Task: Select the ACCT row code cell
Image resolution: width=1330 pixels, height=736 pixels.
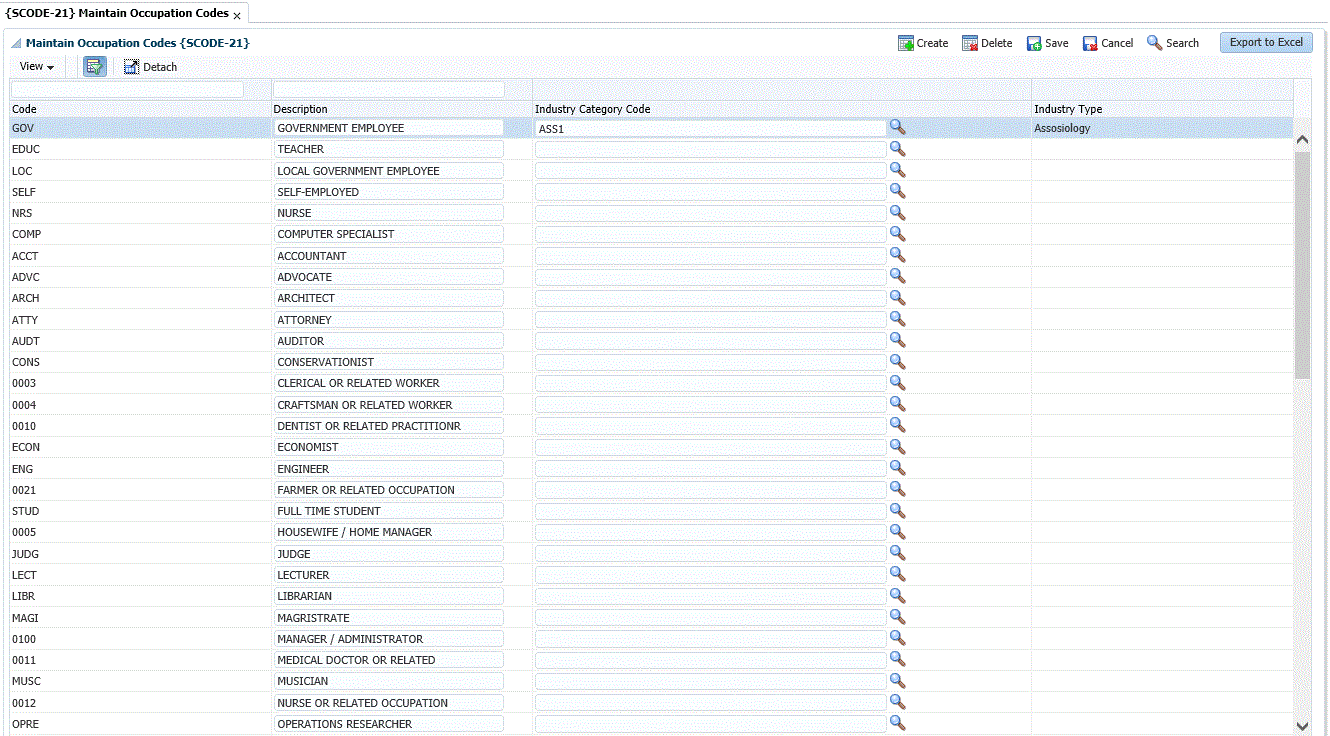Action: pyautogui.click(x=25, y=256)
